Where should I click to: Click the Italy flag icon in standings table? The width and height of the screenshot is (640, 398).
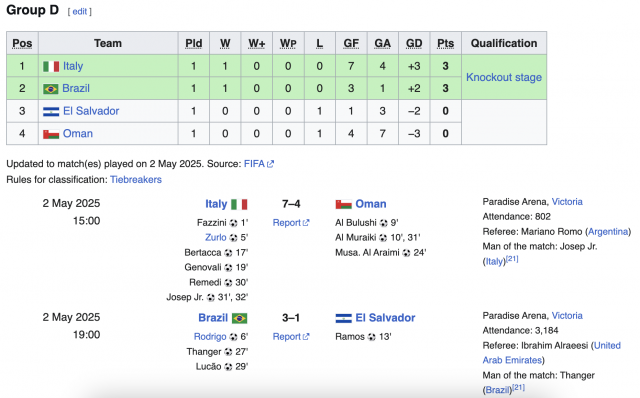pos(51,66)
